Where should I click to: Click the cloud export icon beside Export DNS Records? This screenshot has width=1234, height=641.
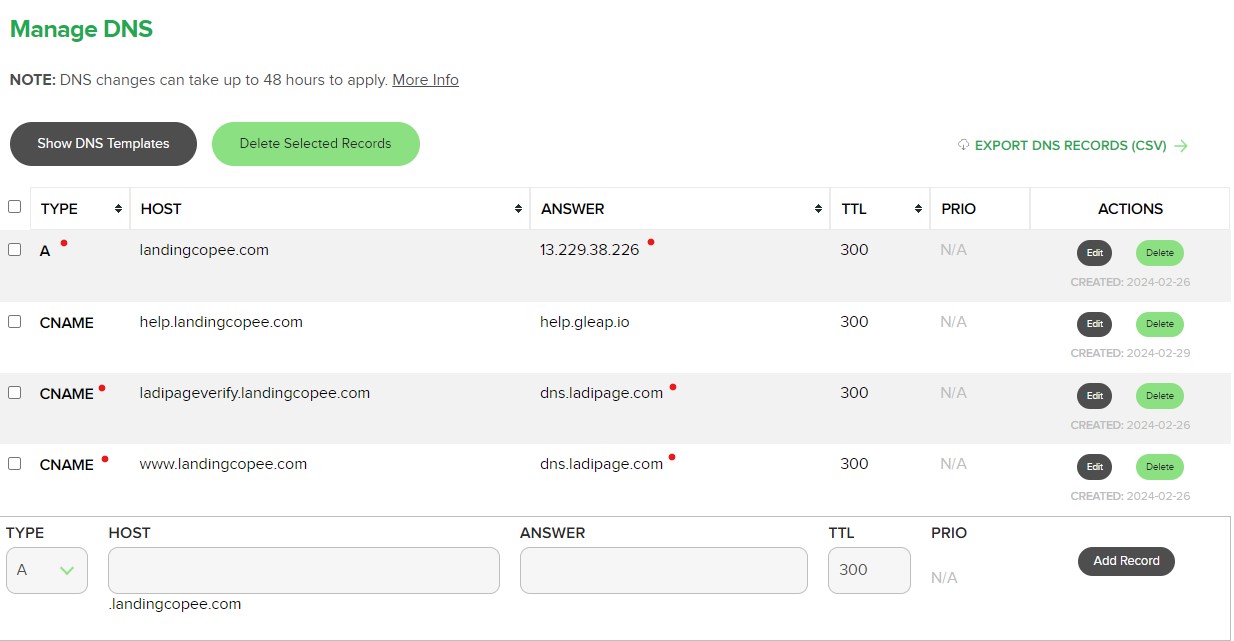point(963,145)
